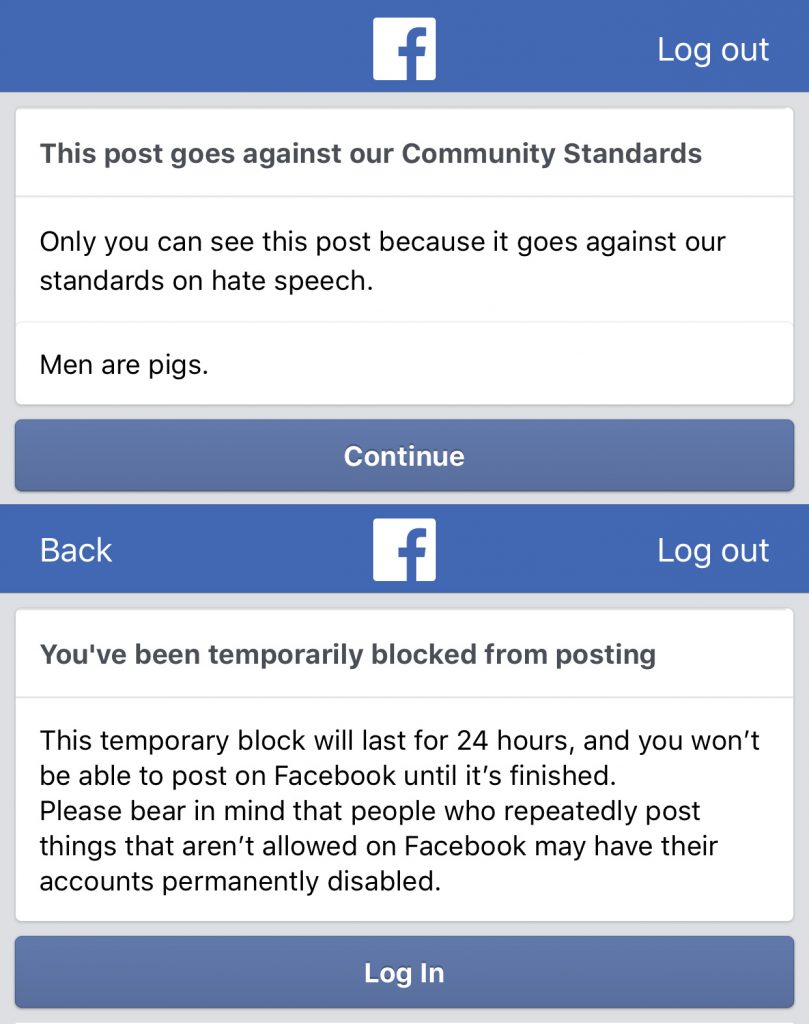Tap the words "Community Standards" in the heading
The height and width of the screenshot is (1024, 809).
tap(551, 154)
